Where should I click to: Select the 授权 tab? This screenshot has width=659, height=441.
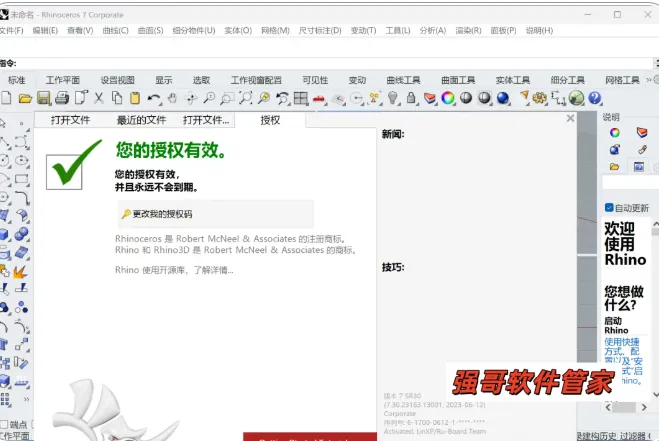click(270, 120)
